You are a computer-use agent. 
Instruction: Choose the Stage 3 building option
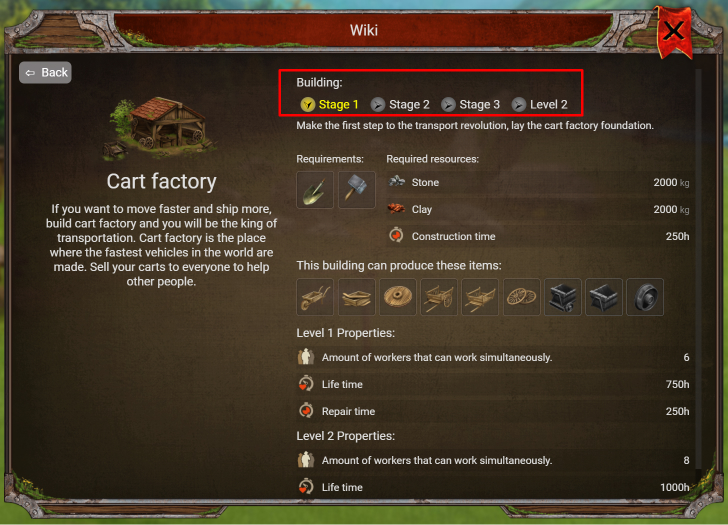click(x=471, y=104)
